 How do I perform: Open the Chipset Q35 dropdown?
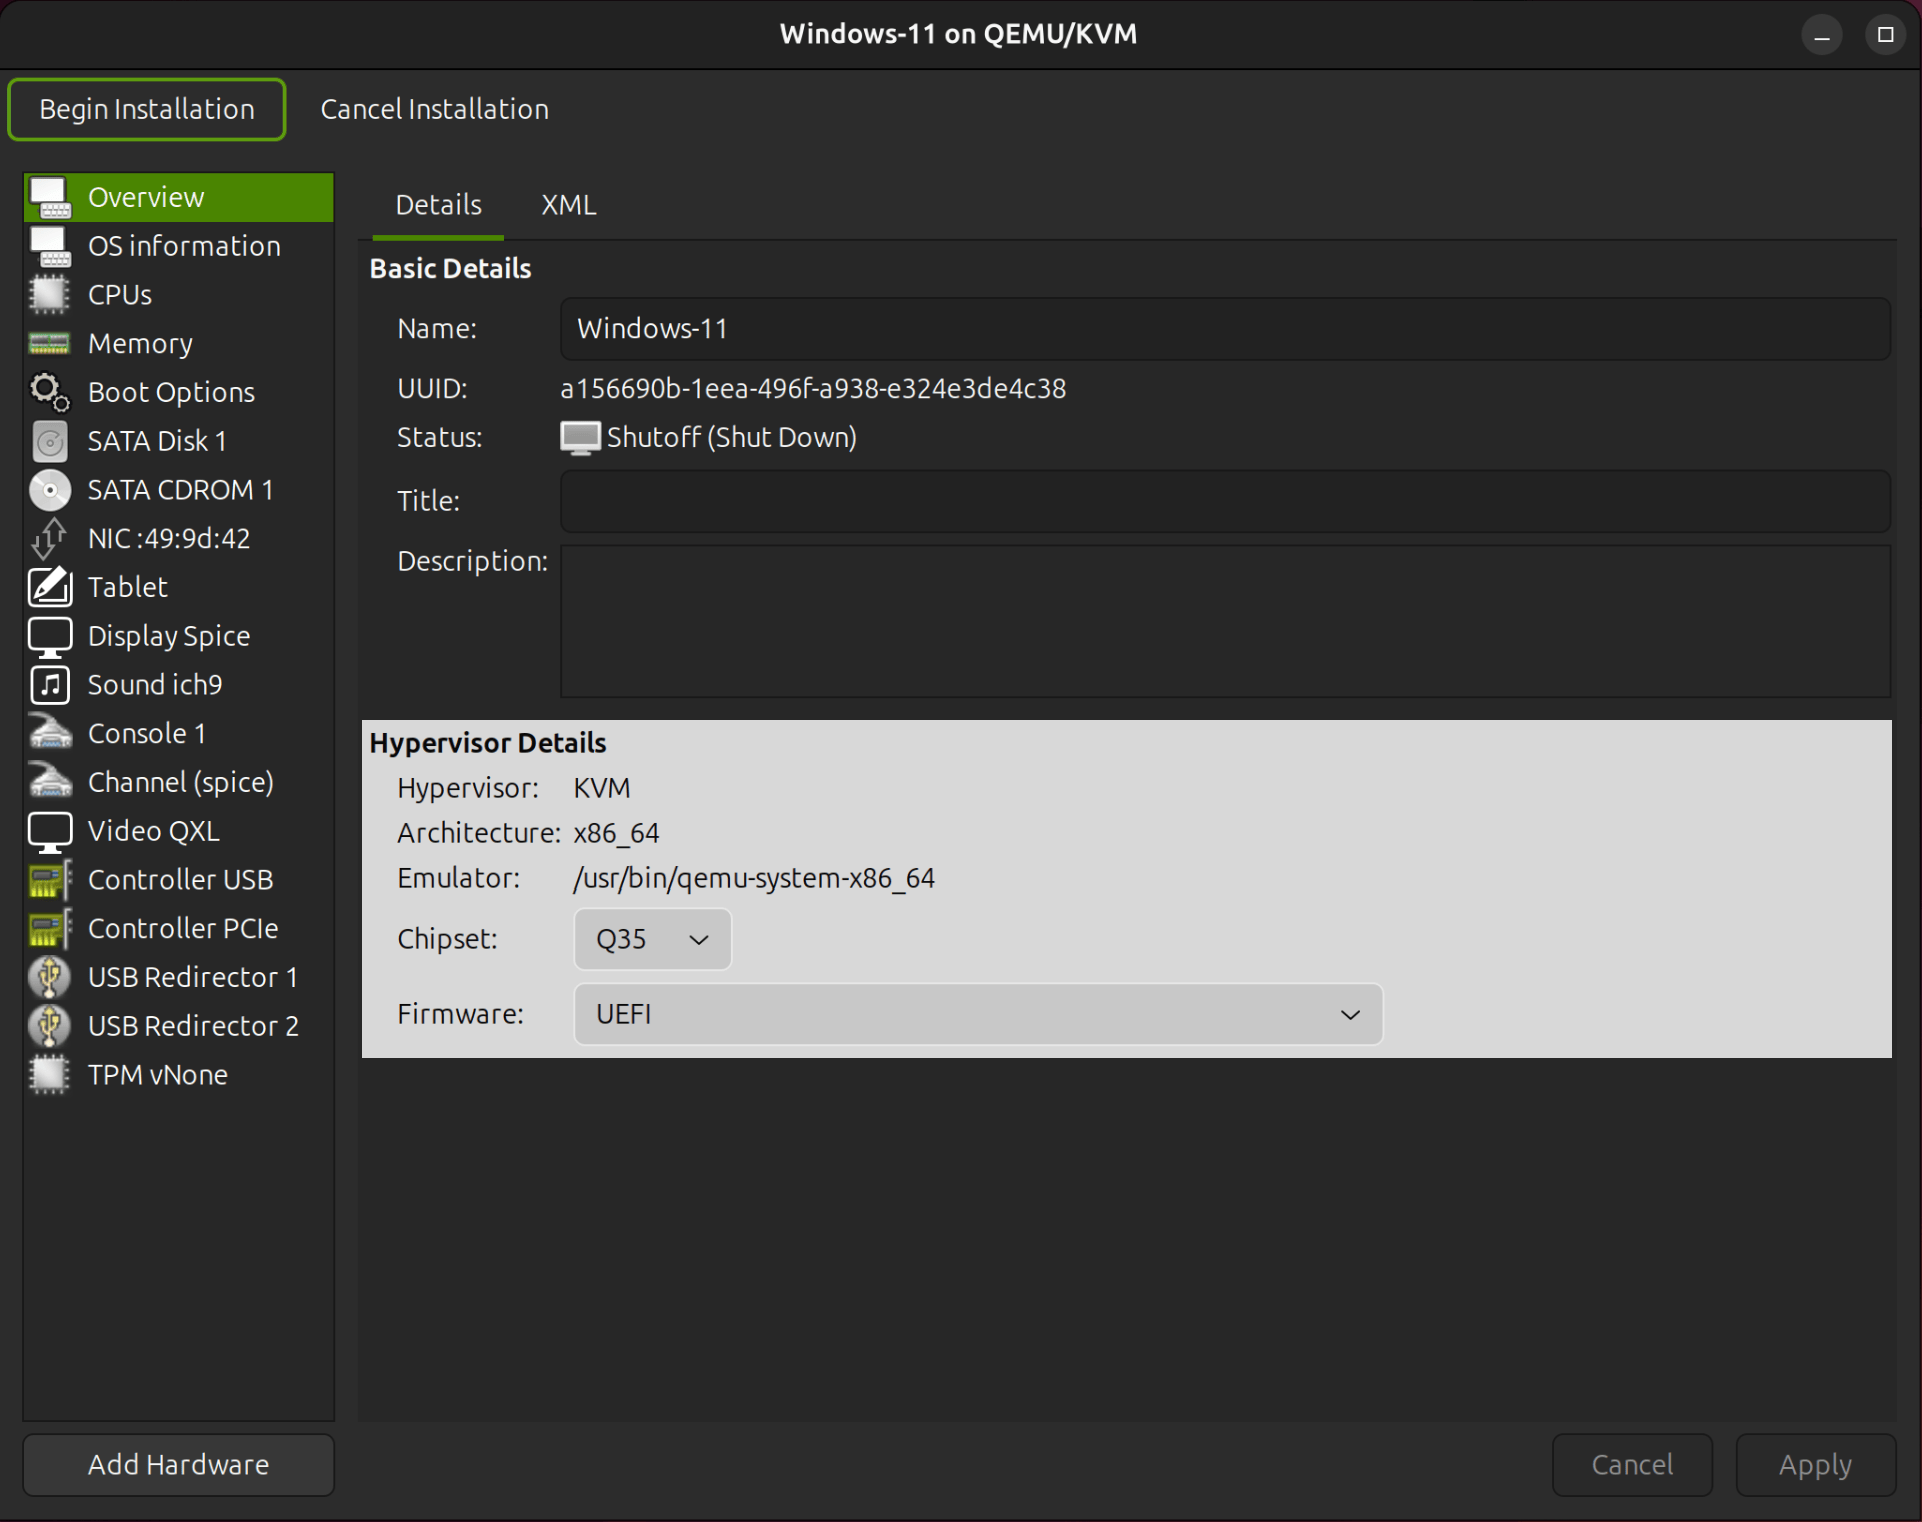click(x=651, y=938)
